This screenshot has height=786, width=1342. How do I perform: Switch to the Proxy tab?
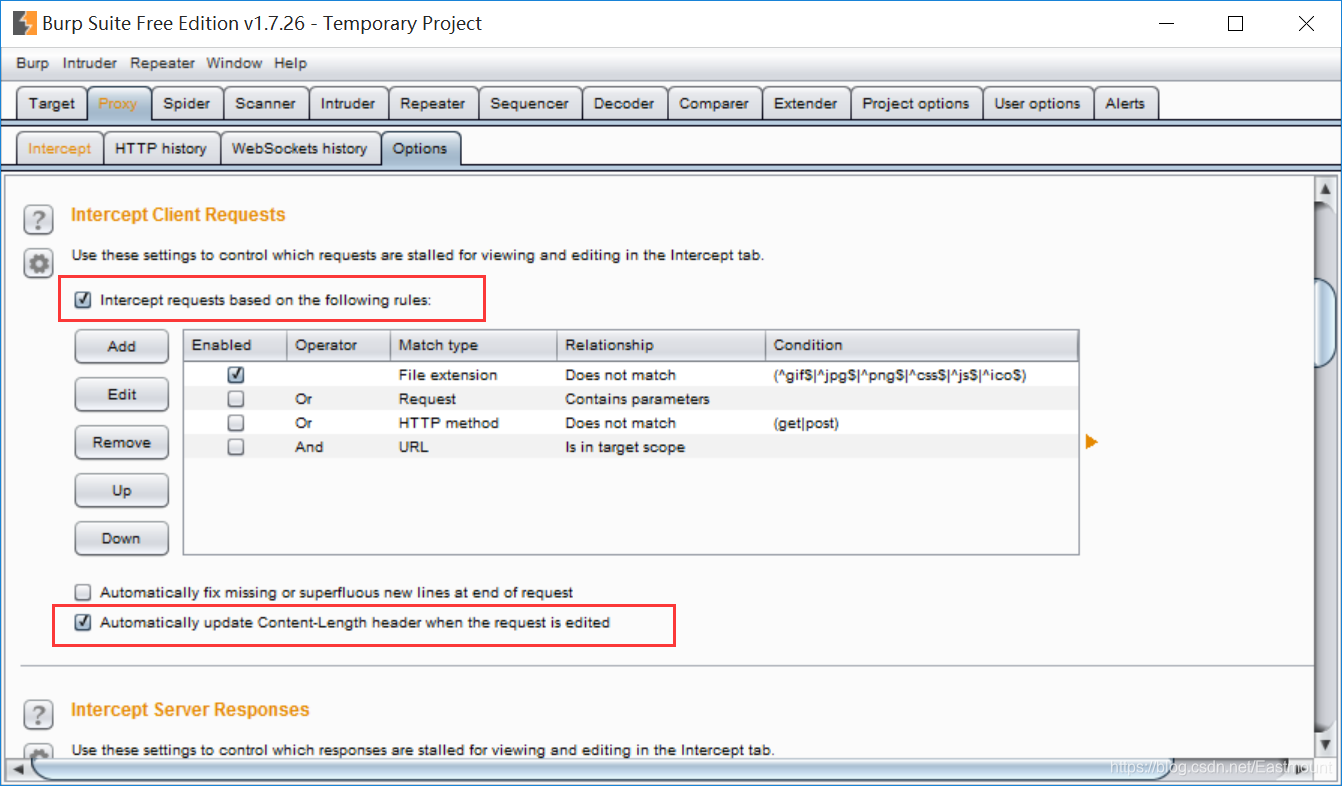[x=118, y=103]
